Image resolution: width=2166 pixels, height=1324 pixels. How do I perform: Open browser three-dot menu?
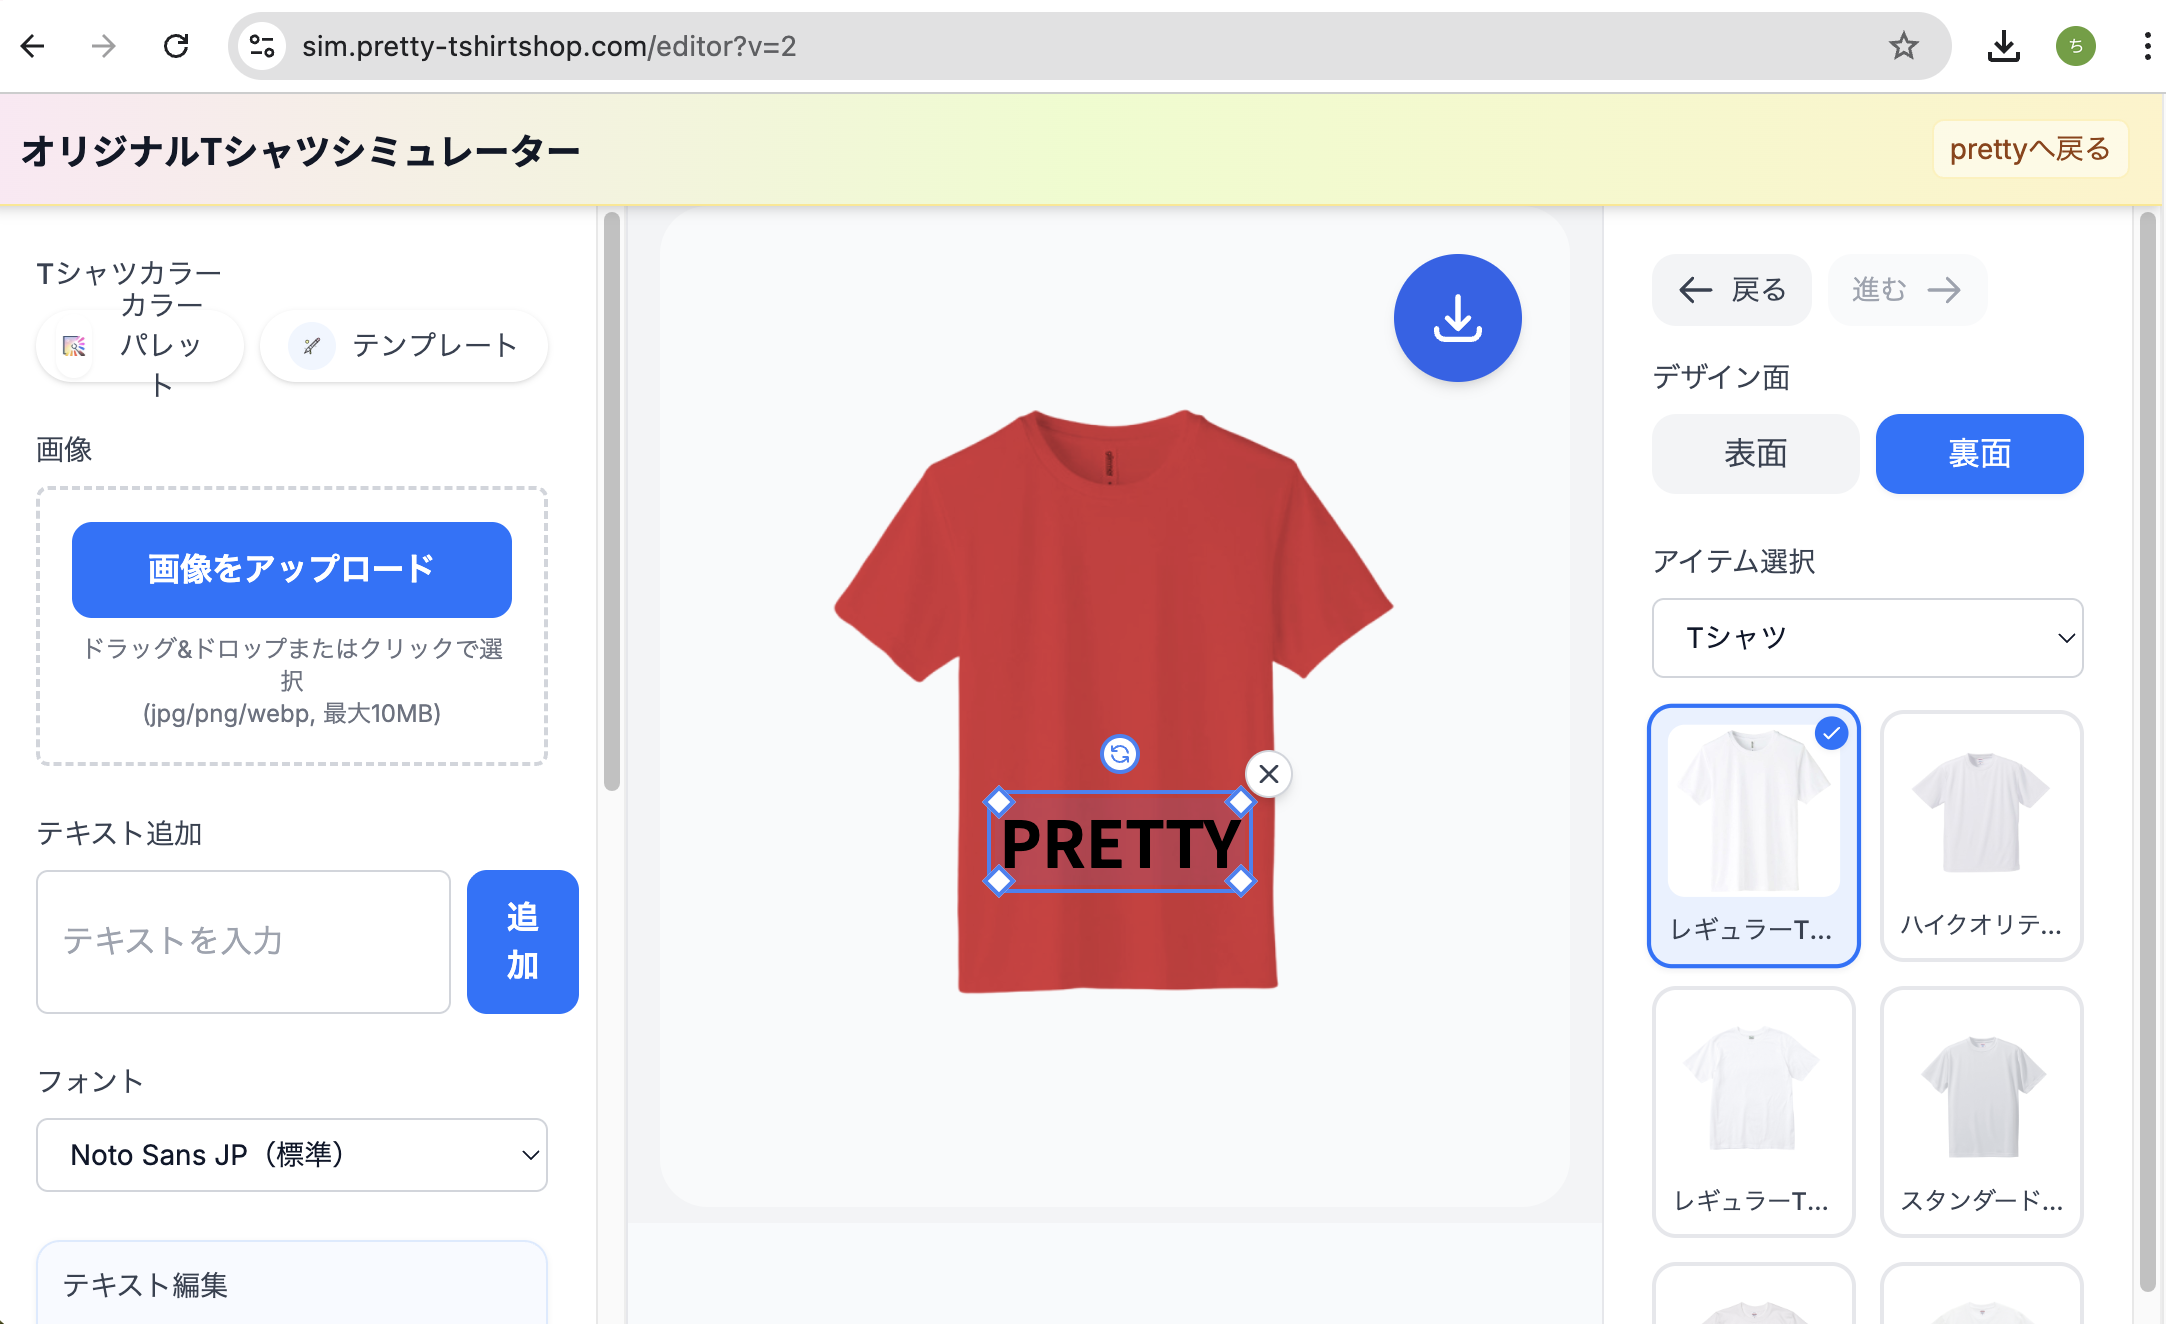pyautogui.click(x=2147, y=46)
